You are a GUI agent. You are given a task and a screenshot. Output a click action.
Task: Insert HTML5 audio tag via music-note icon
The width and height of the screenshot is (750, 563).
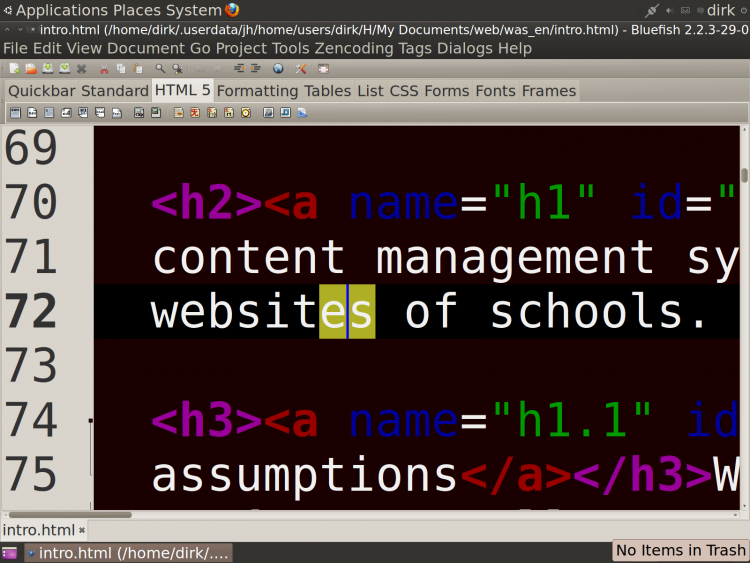tap(286, 113)
